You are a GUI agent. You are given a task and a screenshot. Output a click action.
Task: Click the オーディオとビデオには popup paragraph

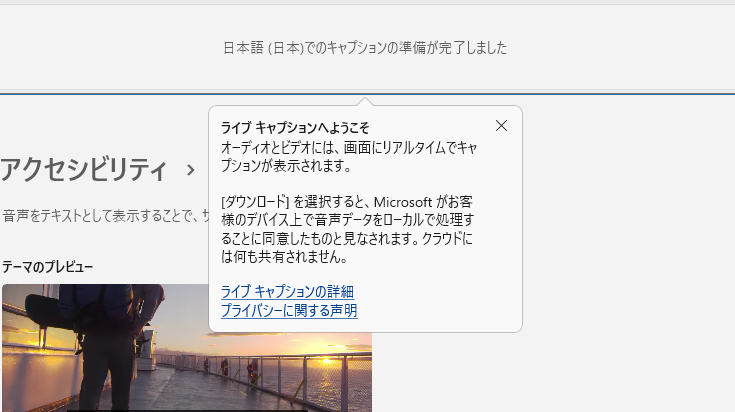pyautogui.click(x=349, y=157)
